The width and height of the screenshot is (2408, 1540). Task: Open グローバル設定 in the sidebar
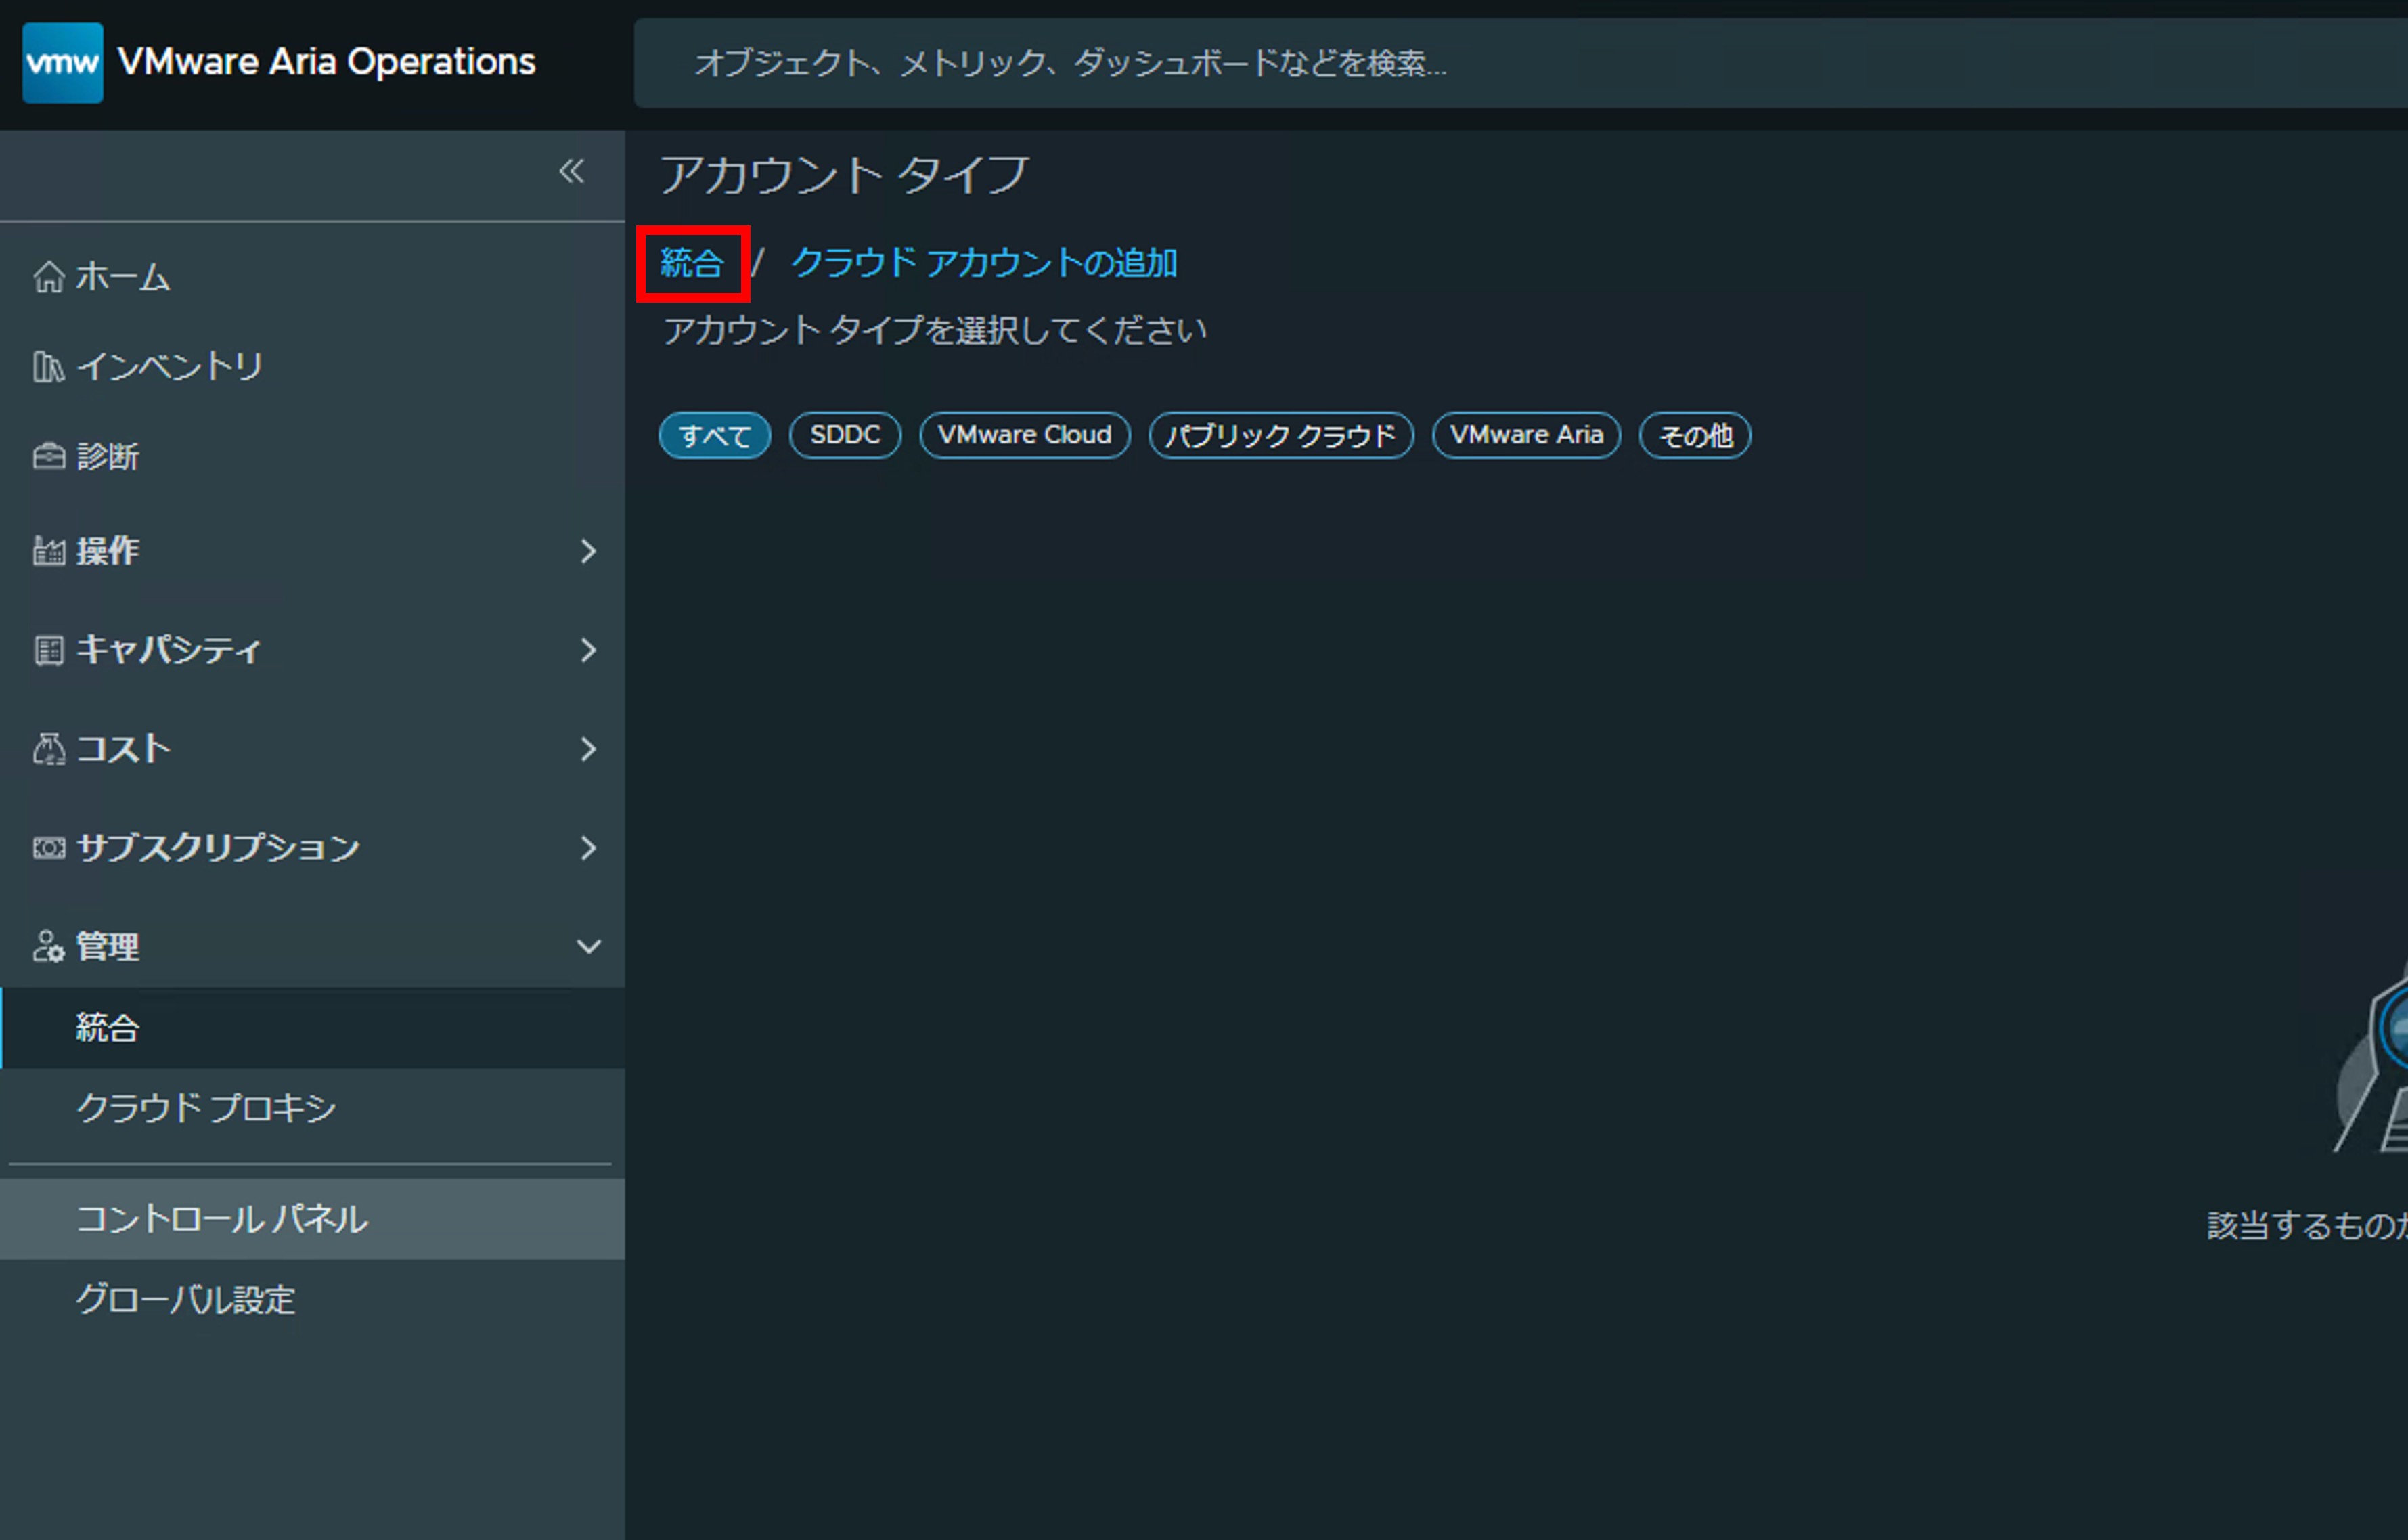(x=312, y=1300)
